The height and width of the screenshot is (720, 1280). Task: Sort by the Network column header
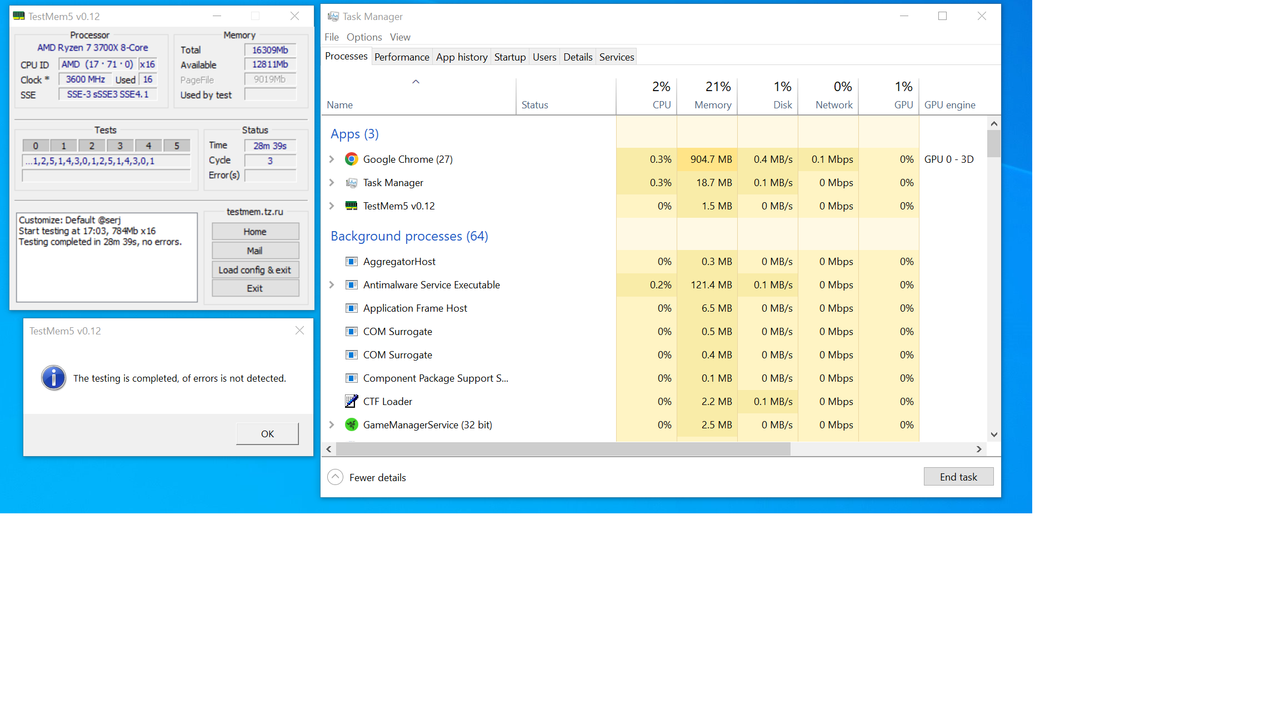pyautogui.click(x=828, y=95)
